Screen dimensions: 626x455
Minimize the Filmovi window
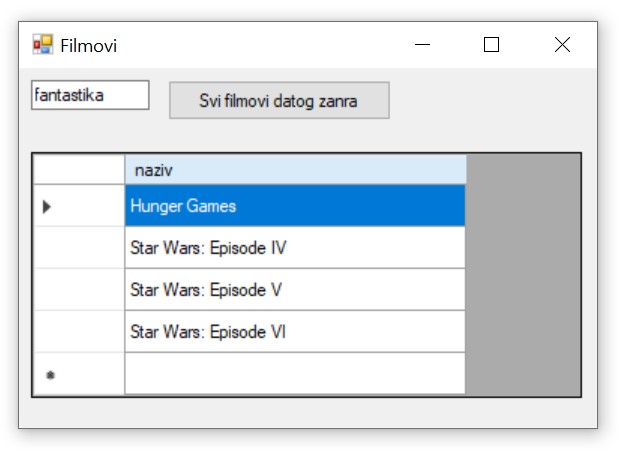coord(423,45)
